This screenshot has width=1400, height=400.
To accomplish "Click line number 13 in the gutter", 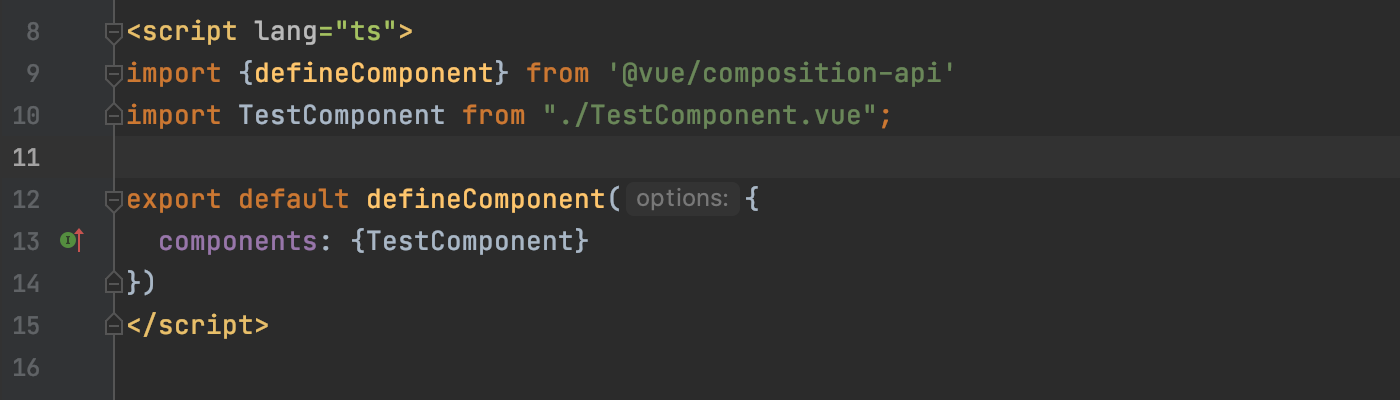I will click(27, 241).
